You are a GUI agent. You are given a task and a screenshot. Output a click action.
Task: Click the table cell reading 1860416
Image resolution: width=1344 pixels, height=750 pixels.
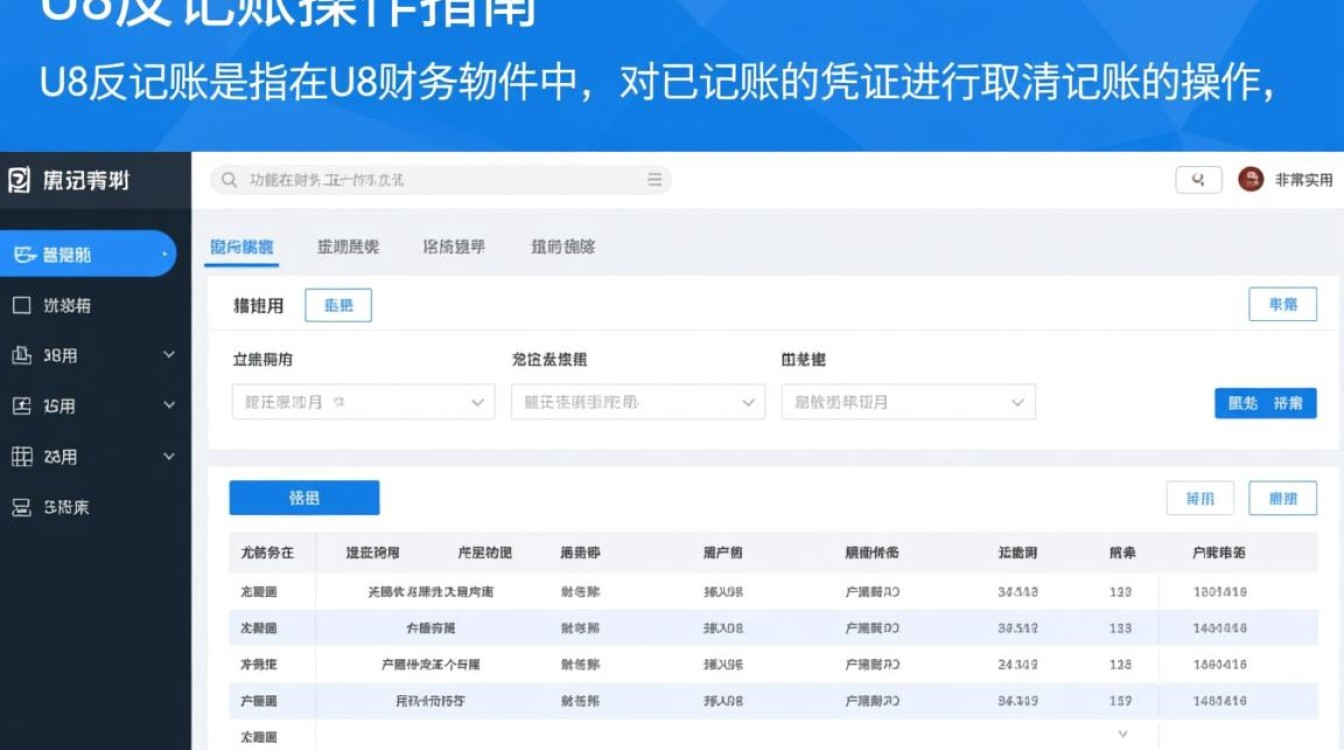coord(1220,664)
